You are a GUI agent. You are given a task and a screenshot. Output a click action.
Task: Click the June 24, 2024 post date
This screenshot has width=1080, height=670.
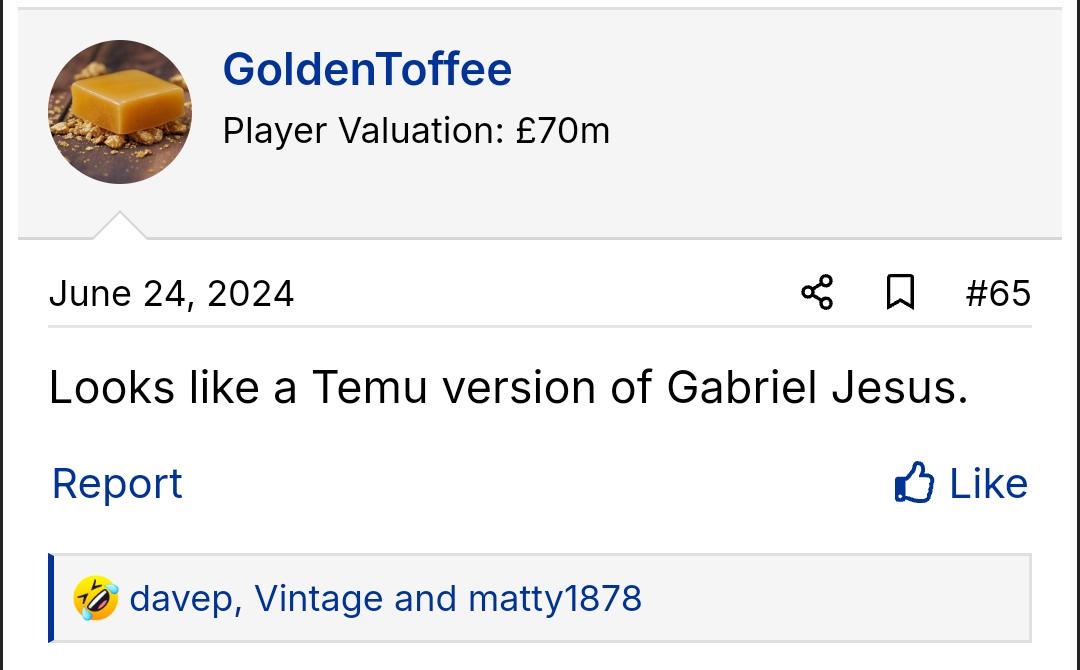pyautogui.click(x=171, y=293)
